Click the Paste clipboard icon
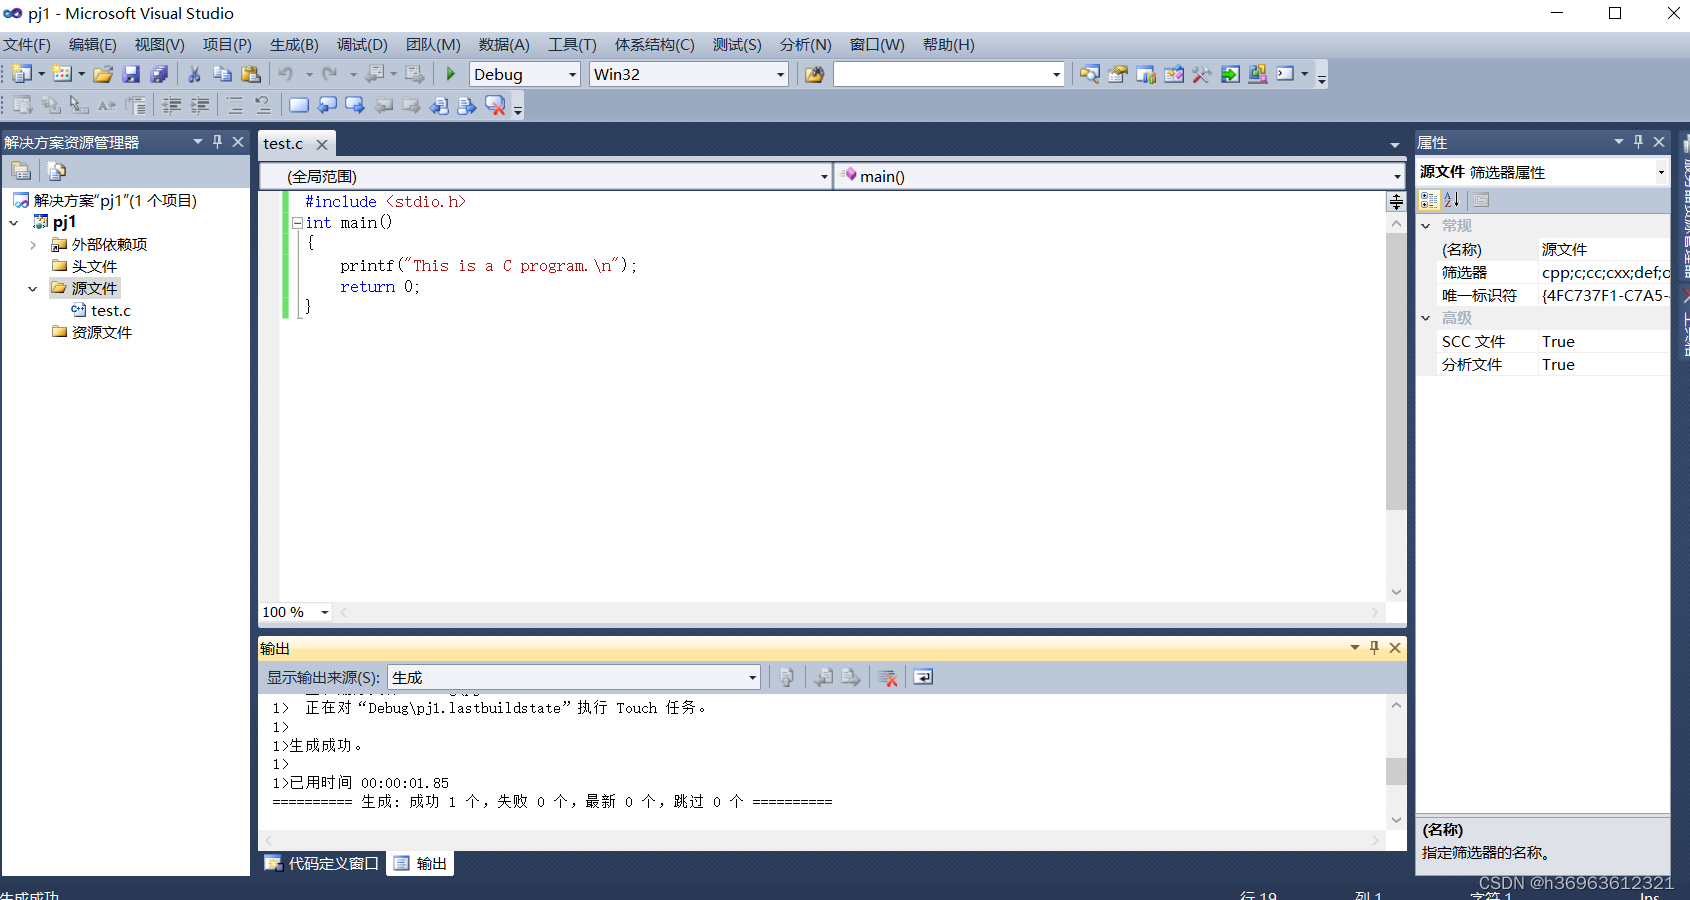The height and width of the screenshot is (900, 1690). [x=251, y=74]
